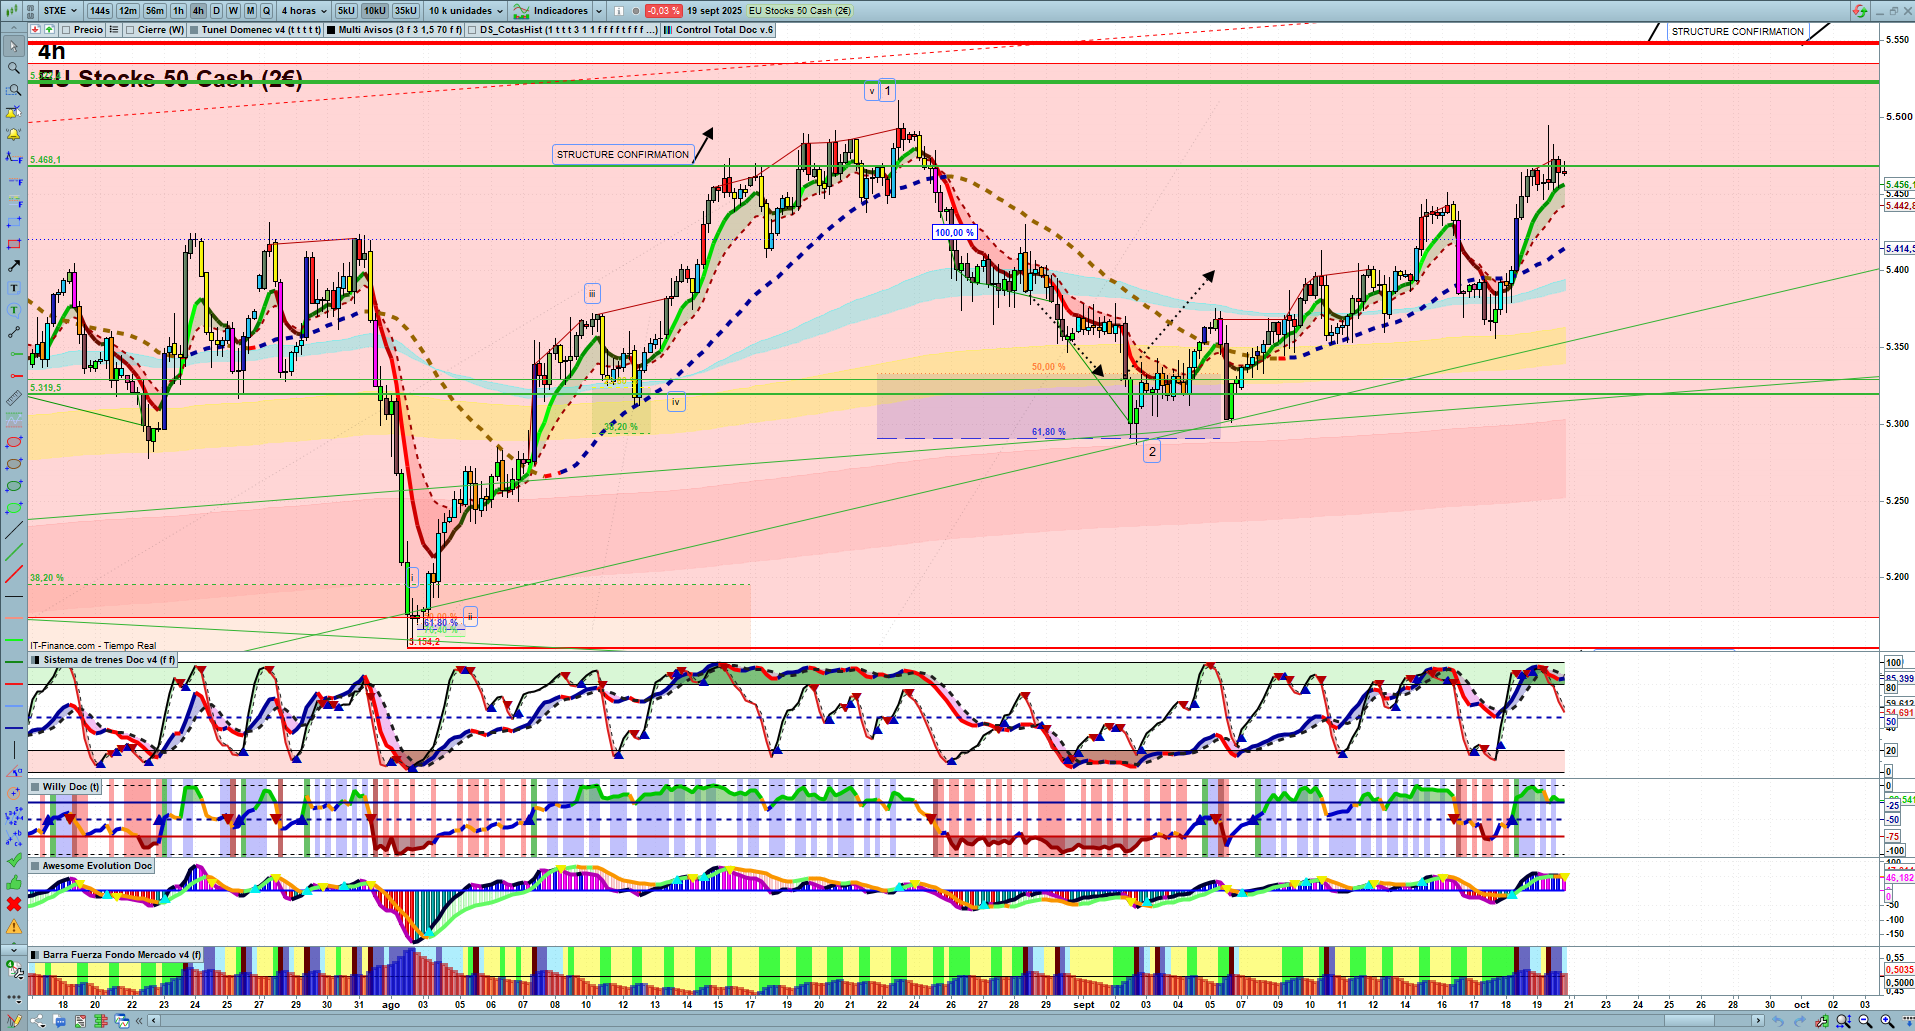Select the green diagonal line drawing tool

tap(14, 552)
